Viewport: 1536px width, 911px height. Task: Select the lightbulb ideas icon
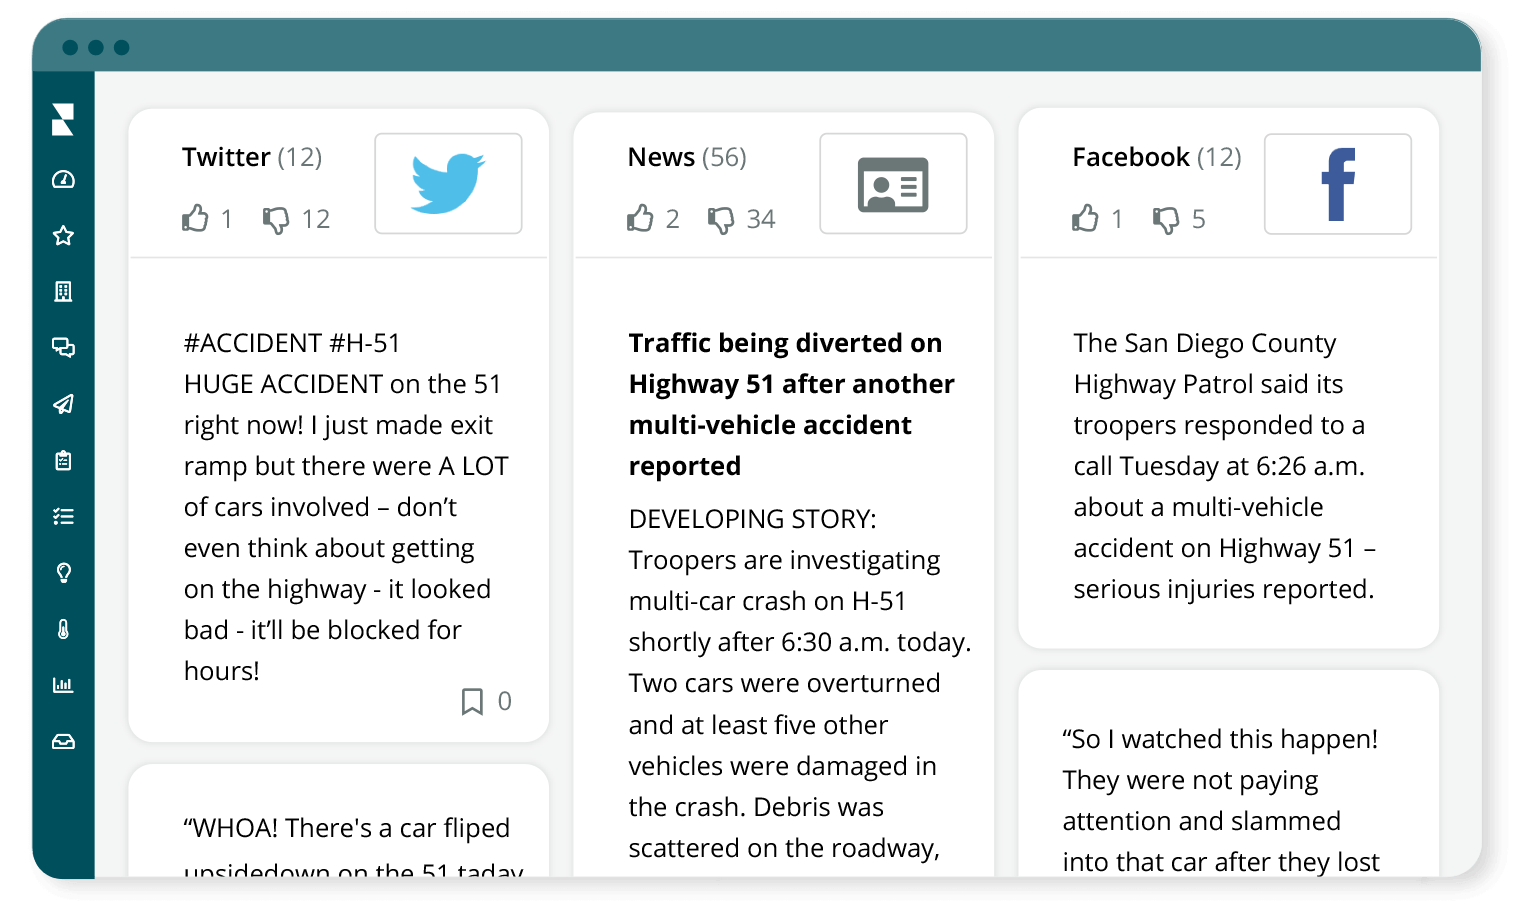[x=63, y=572]
